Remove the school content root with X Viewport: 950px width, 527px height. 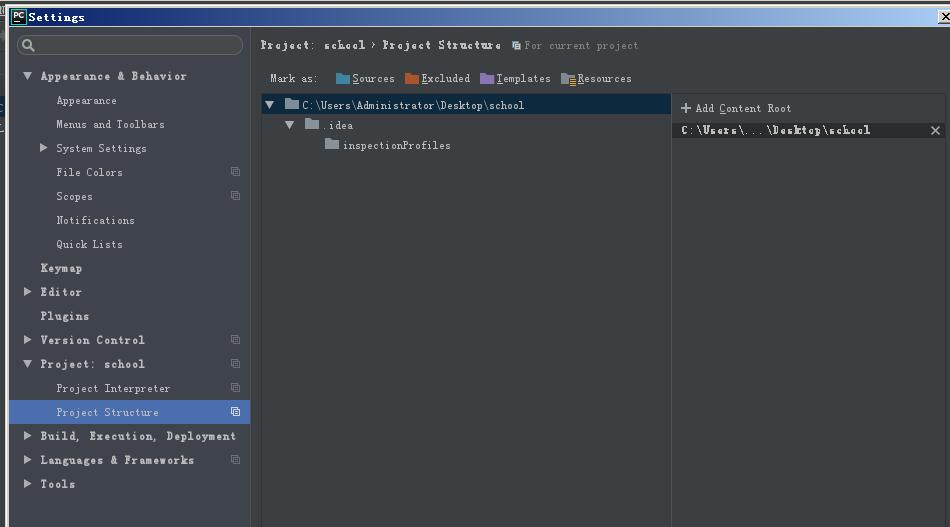[935, 130]
